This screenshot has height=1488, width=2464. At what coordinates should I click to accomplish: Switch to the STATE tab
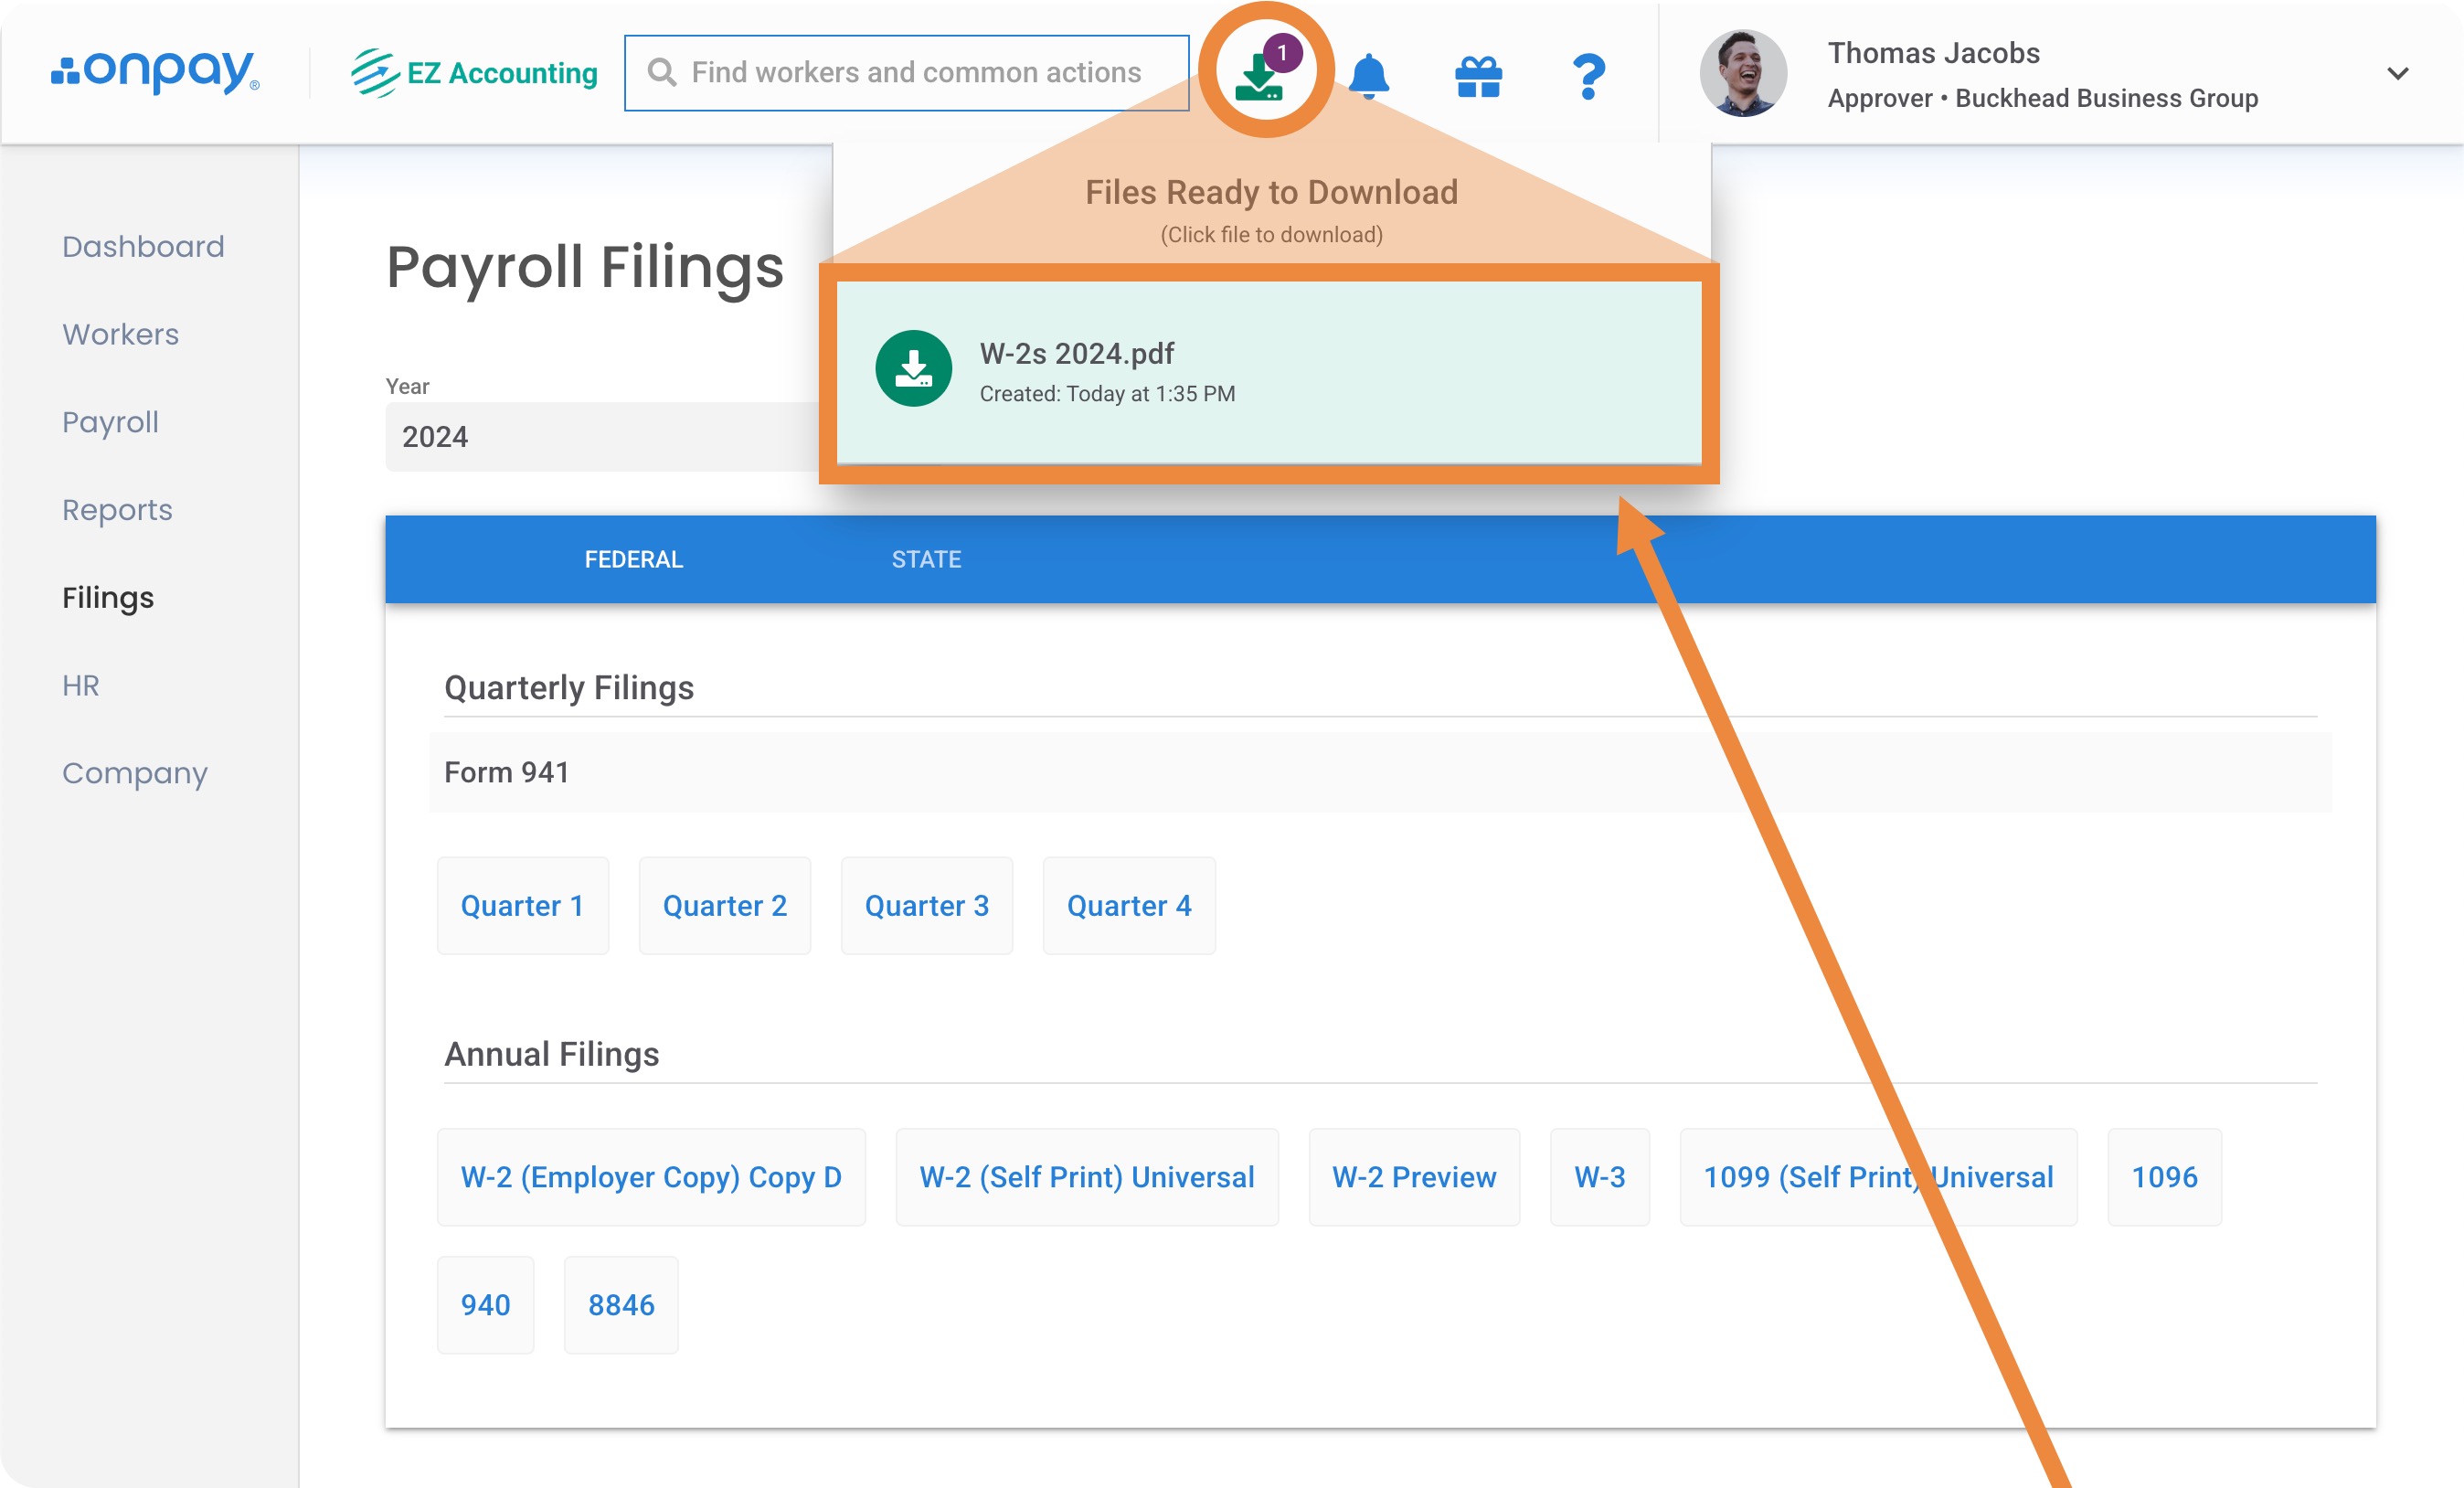pos(926,559)
